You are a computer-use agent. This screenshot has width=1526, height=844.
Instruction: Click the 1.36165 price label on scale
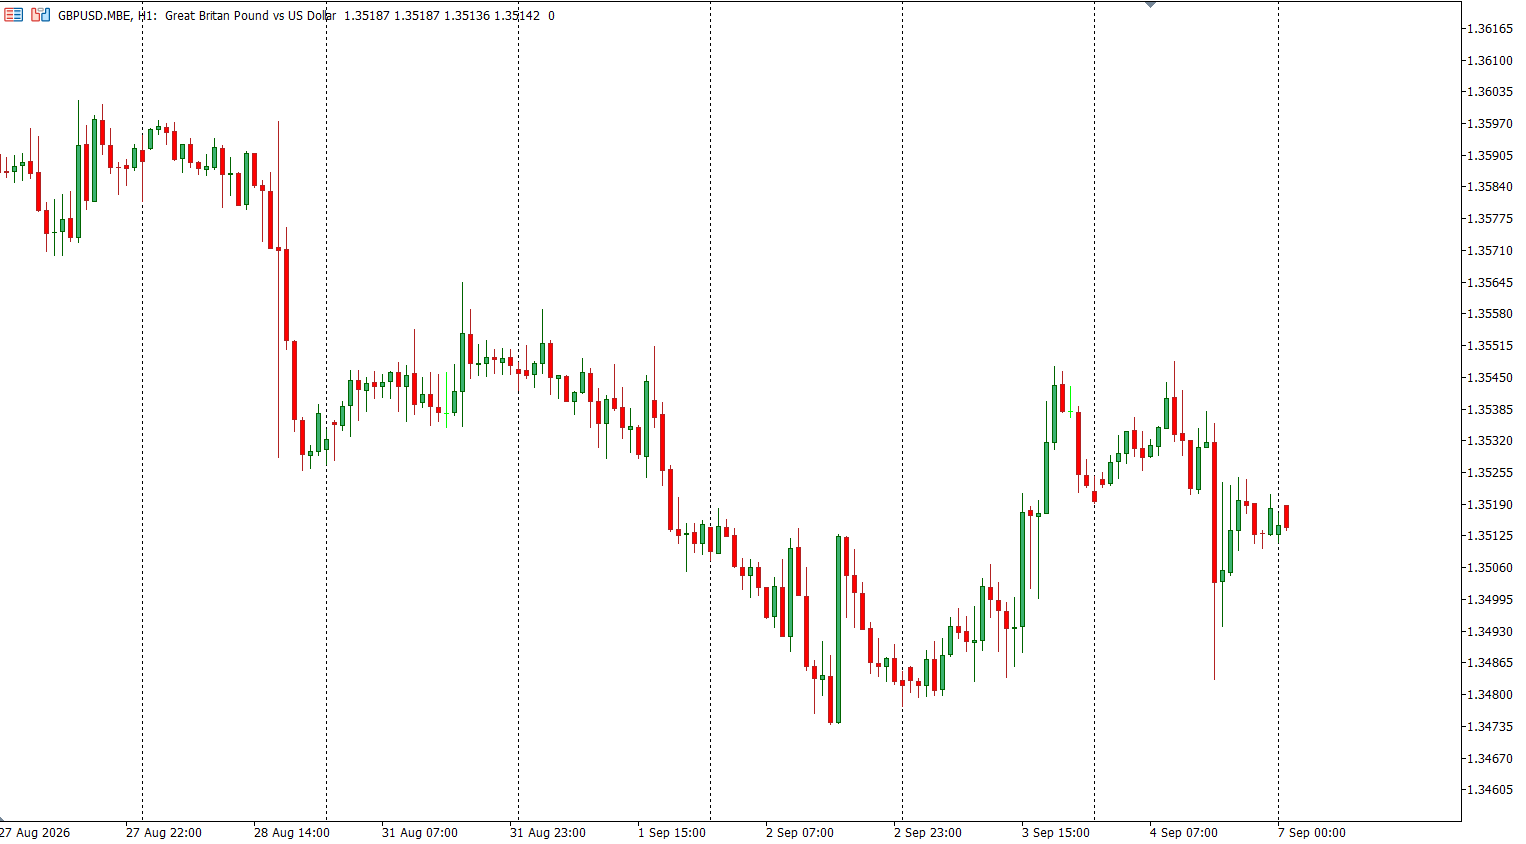point(1489,29)
